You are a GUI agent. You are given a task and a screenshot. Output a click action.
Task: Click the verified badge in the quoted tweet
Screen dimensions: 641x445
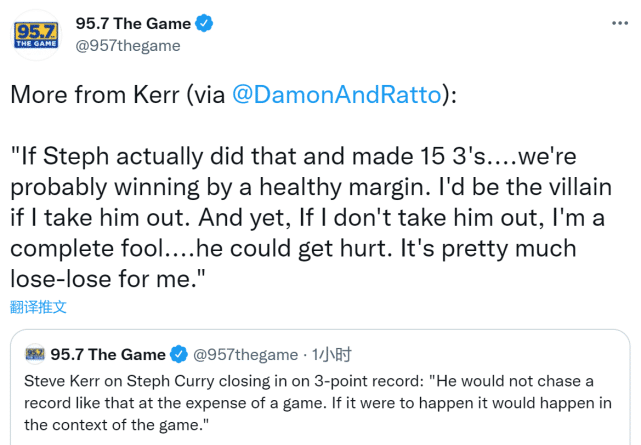(x=179, y=354)
